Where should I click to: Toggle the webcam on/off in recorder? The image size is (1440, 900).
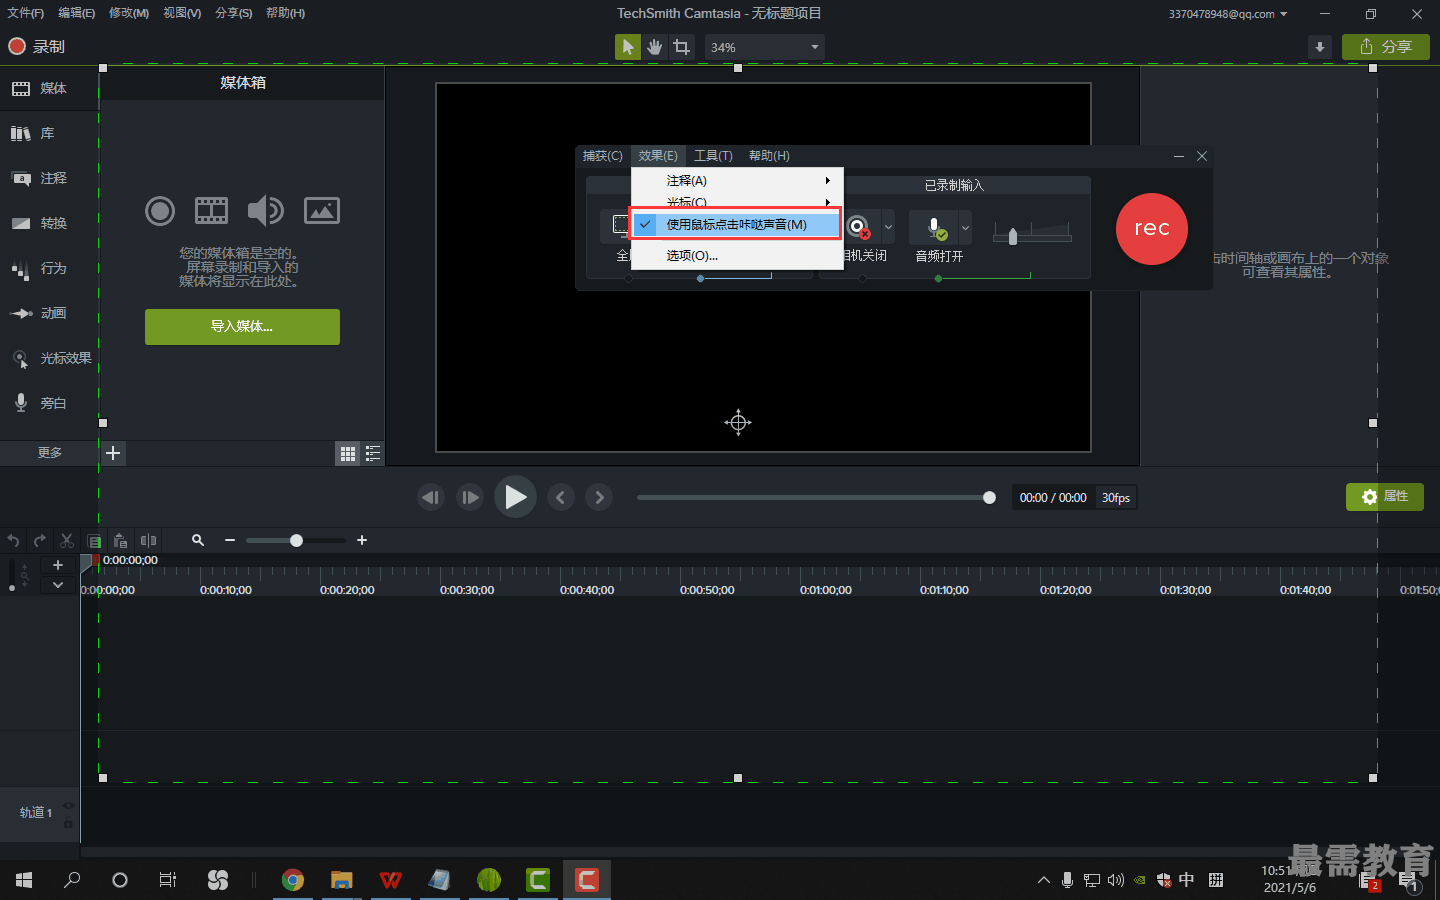(x=858, y=227)
